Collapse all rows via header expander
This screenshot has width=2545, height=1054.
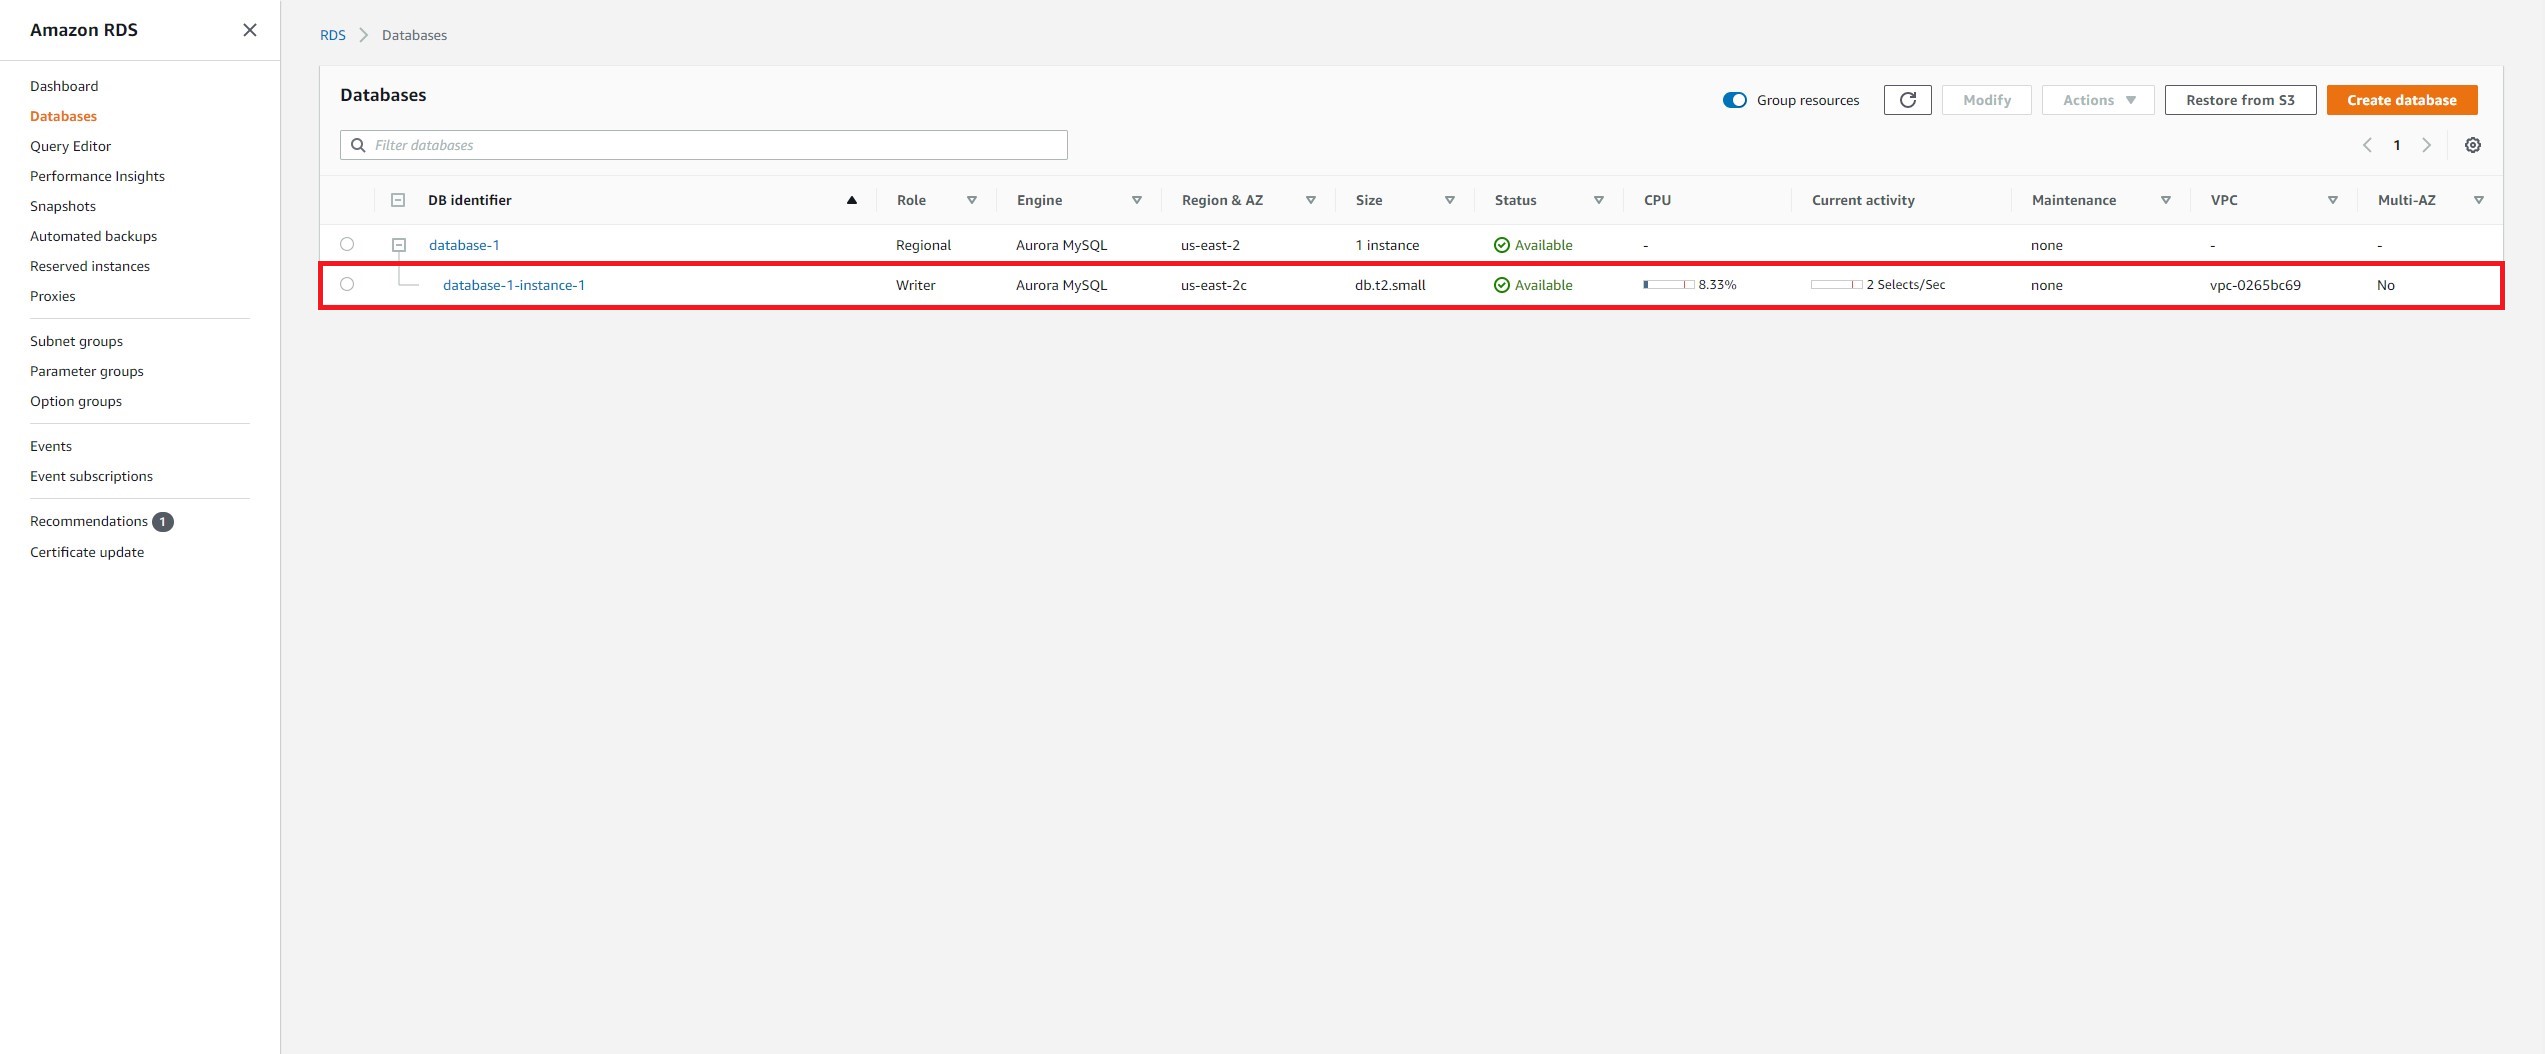398,200
